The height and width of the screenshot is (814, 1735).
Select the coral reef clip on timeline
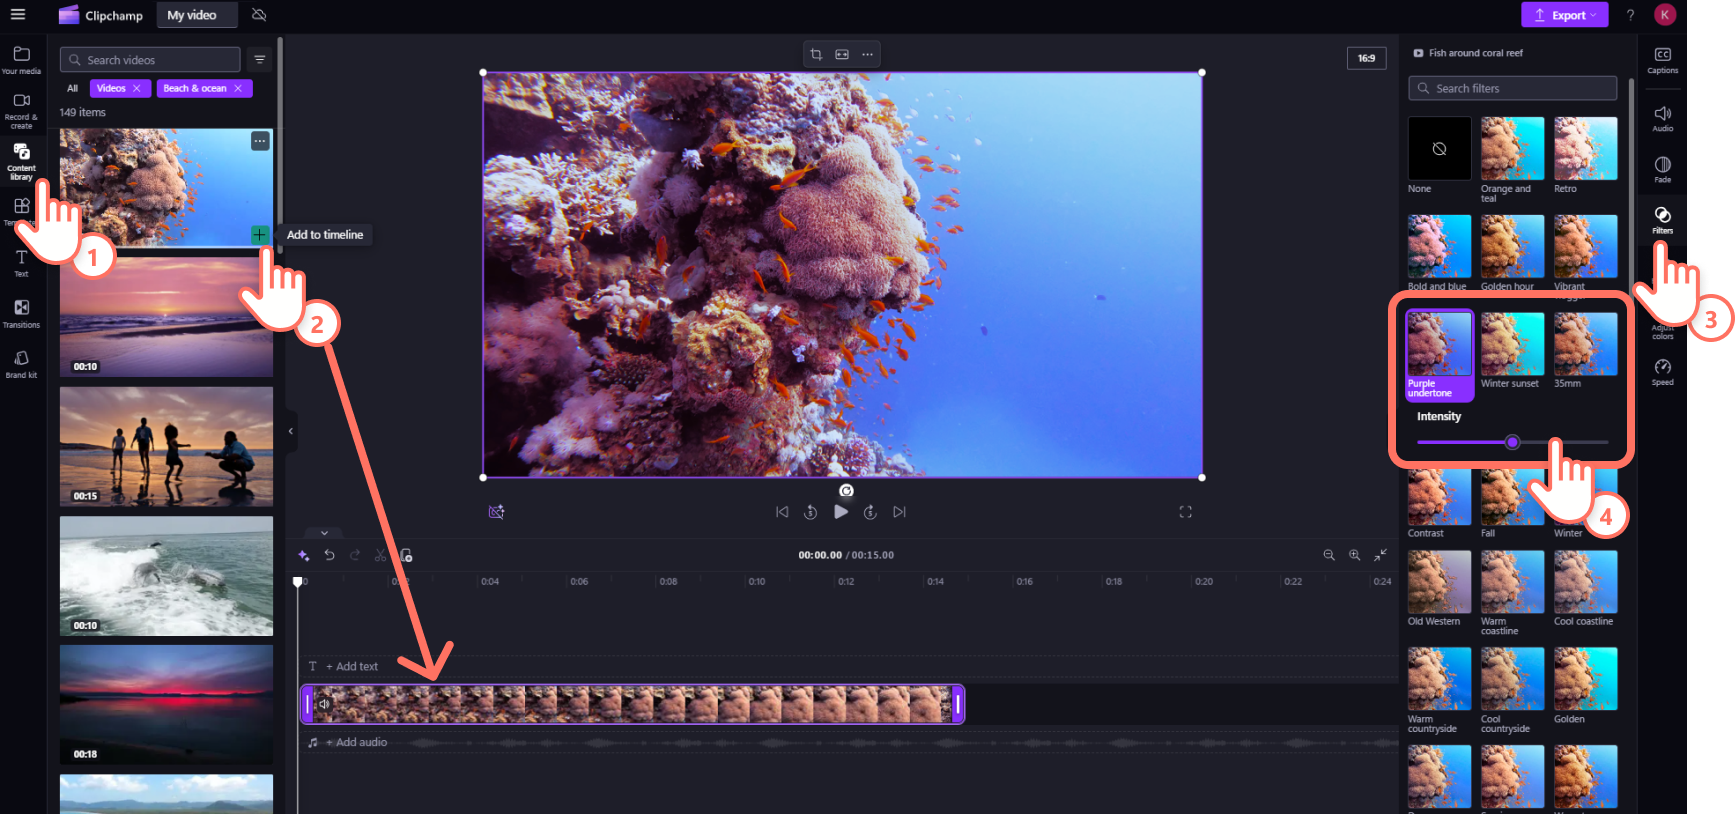tap(632, 704)
